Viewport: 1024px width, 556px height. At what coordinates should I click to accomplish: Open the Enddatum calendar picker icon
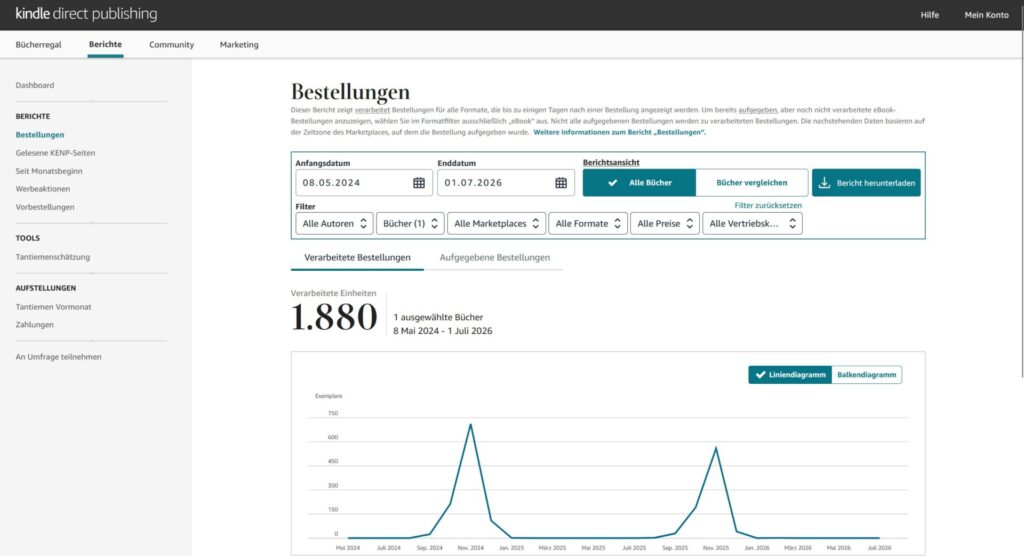pos(561,183)
